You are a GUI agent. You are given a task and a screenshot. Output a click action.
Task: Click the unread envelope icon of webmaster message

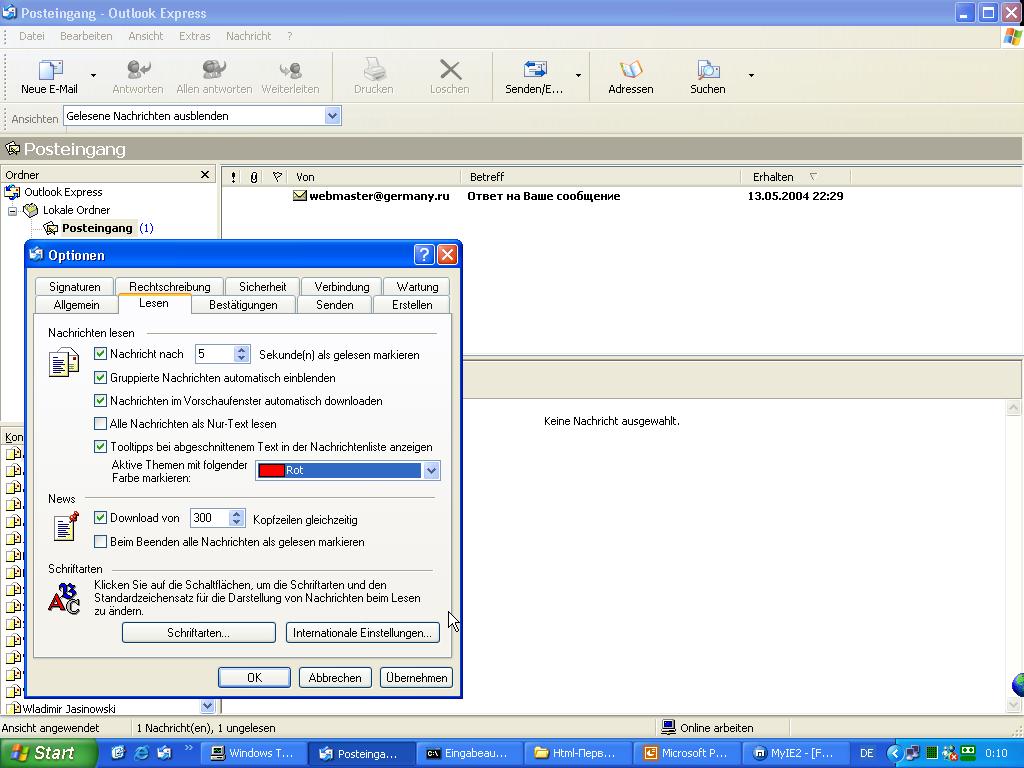300,196
